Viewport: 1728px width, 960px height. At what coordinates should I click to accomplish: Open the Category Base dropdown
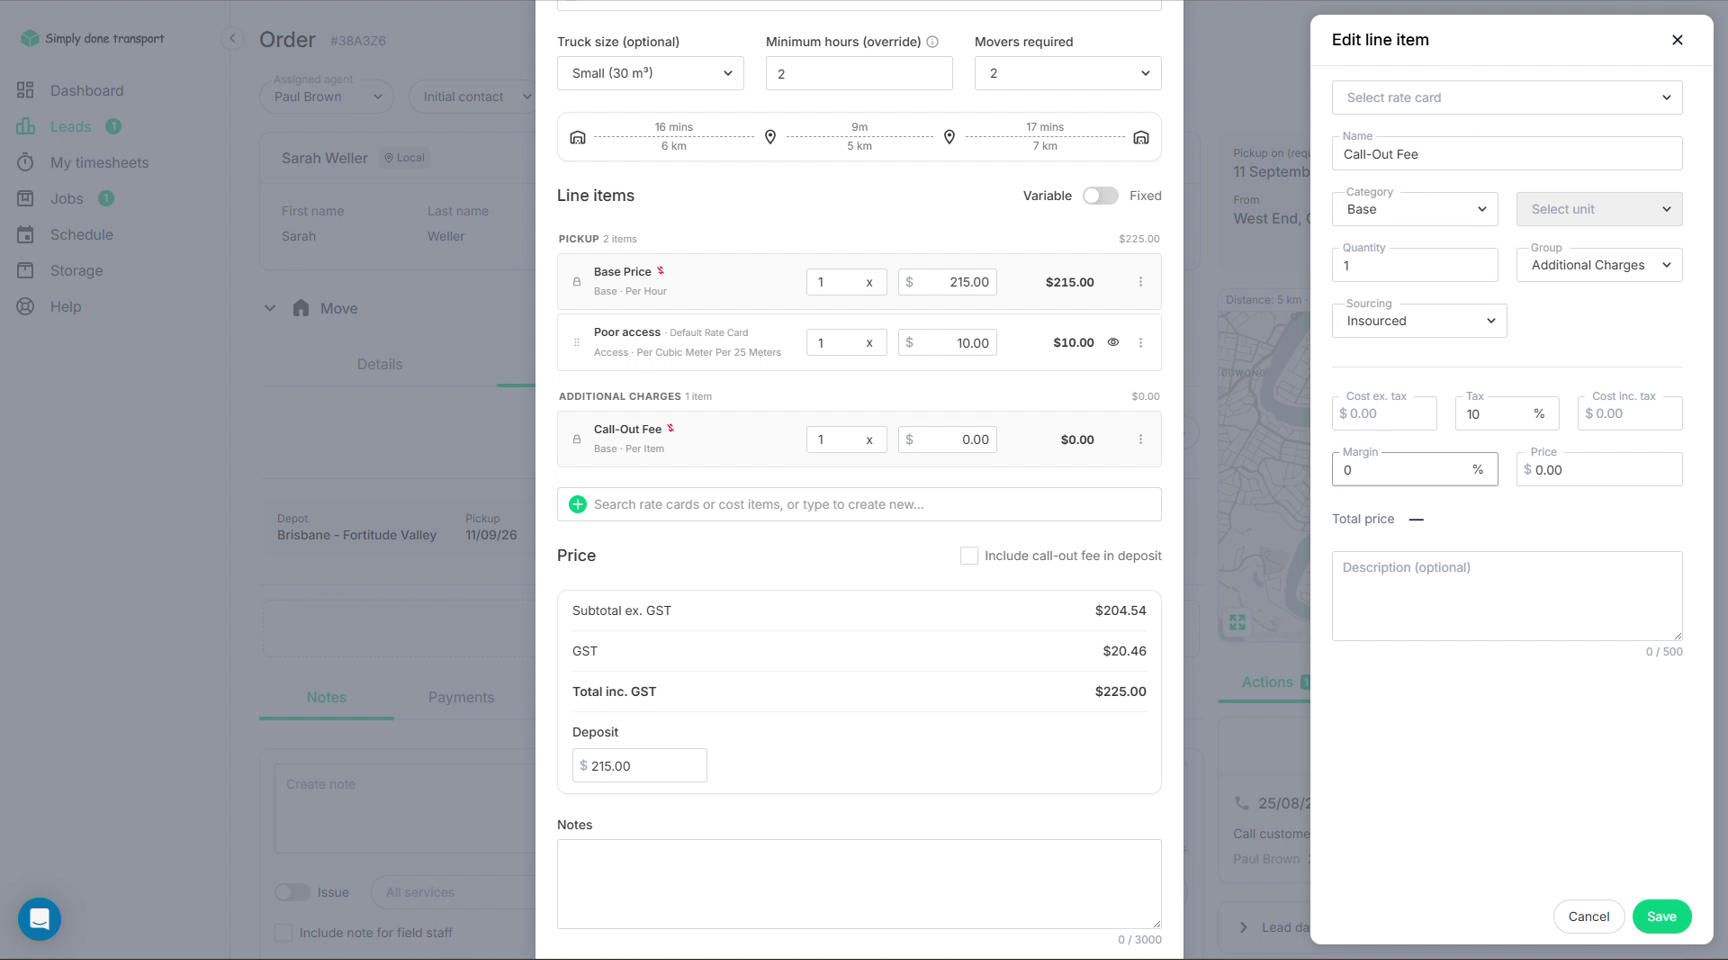(x=1415, y=209)
